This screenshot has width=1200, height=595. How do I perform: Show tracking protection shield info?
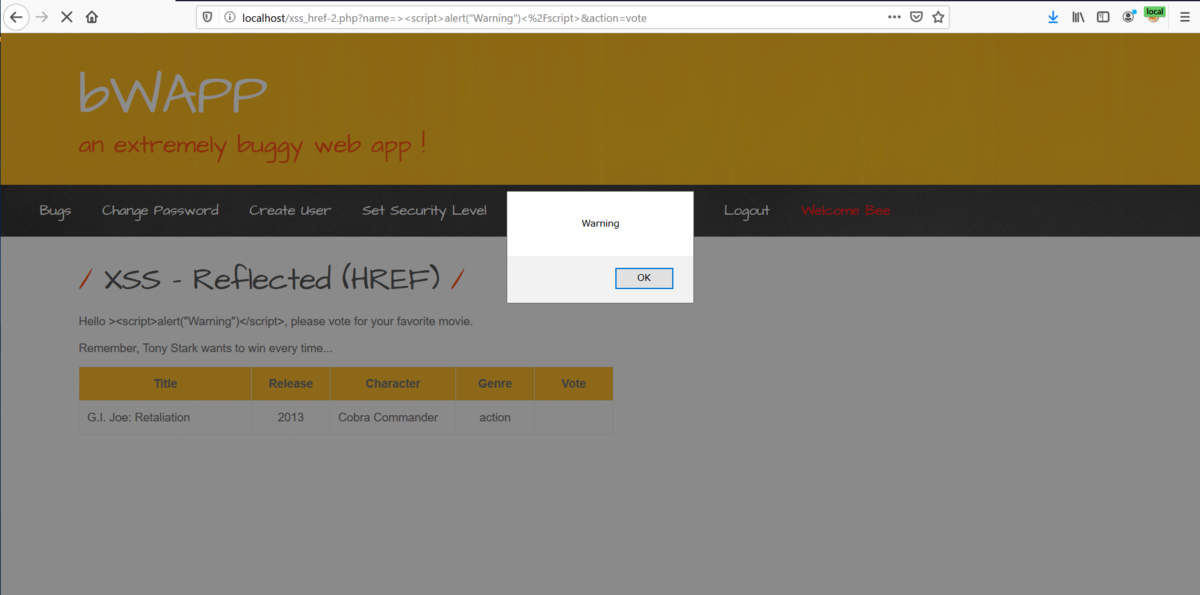tap(207, 17)
